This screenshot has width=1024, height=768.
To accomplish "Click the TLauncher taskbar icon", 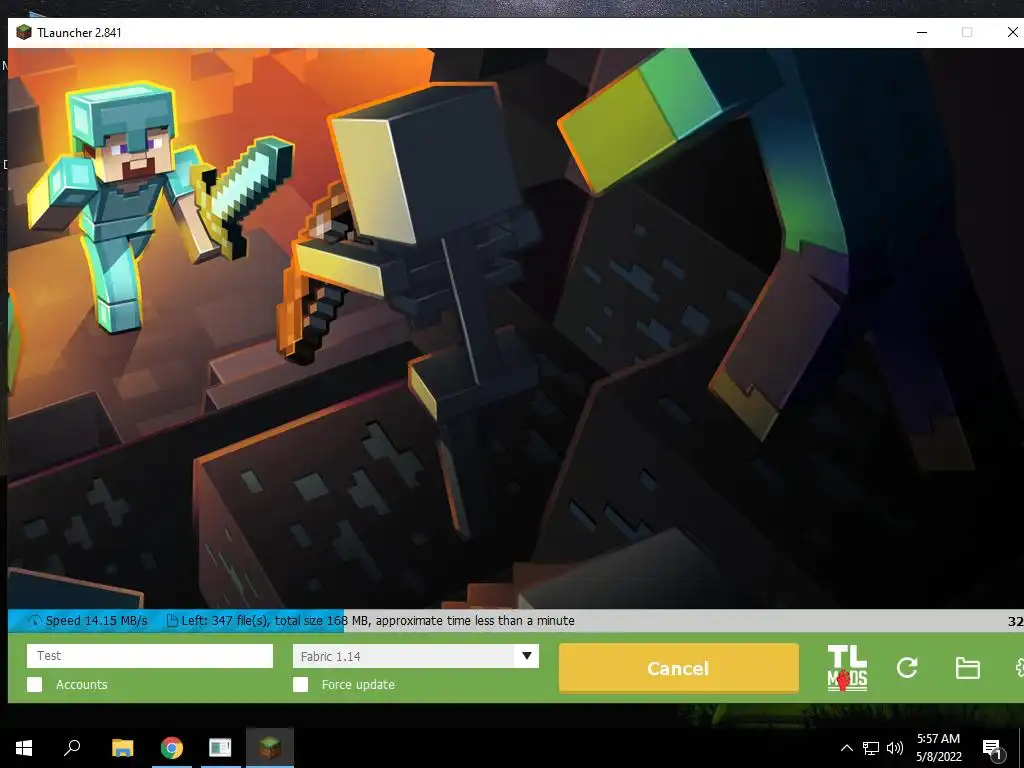I will click(x=270, y=748).
